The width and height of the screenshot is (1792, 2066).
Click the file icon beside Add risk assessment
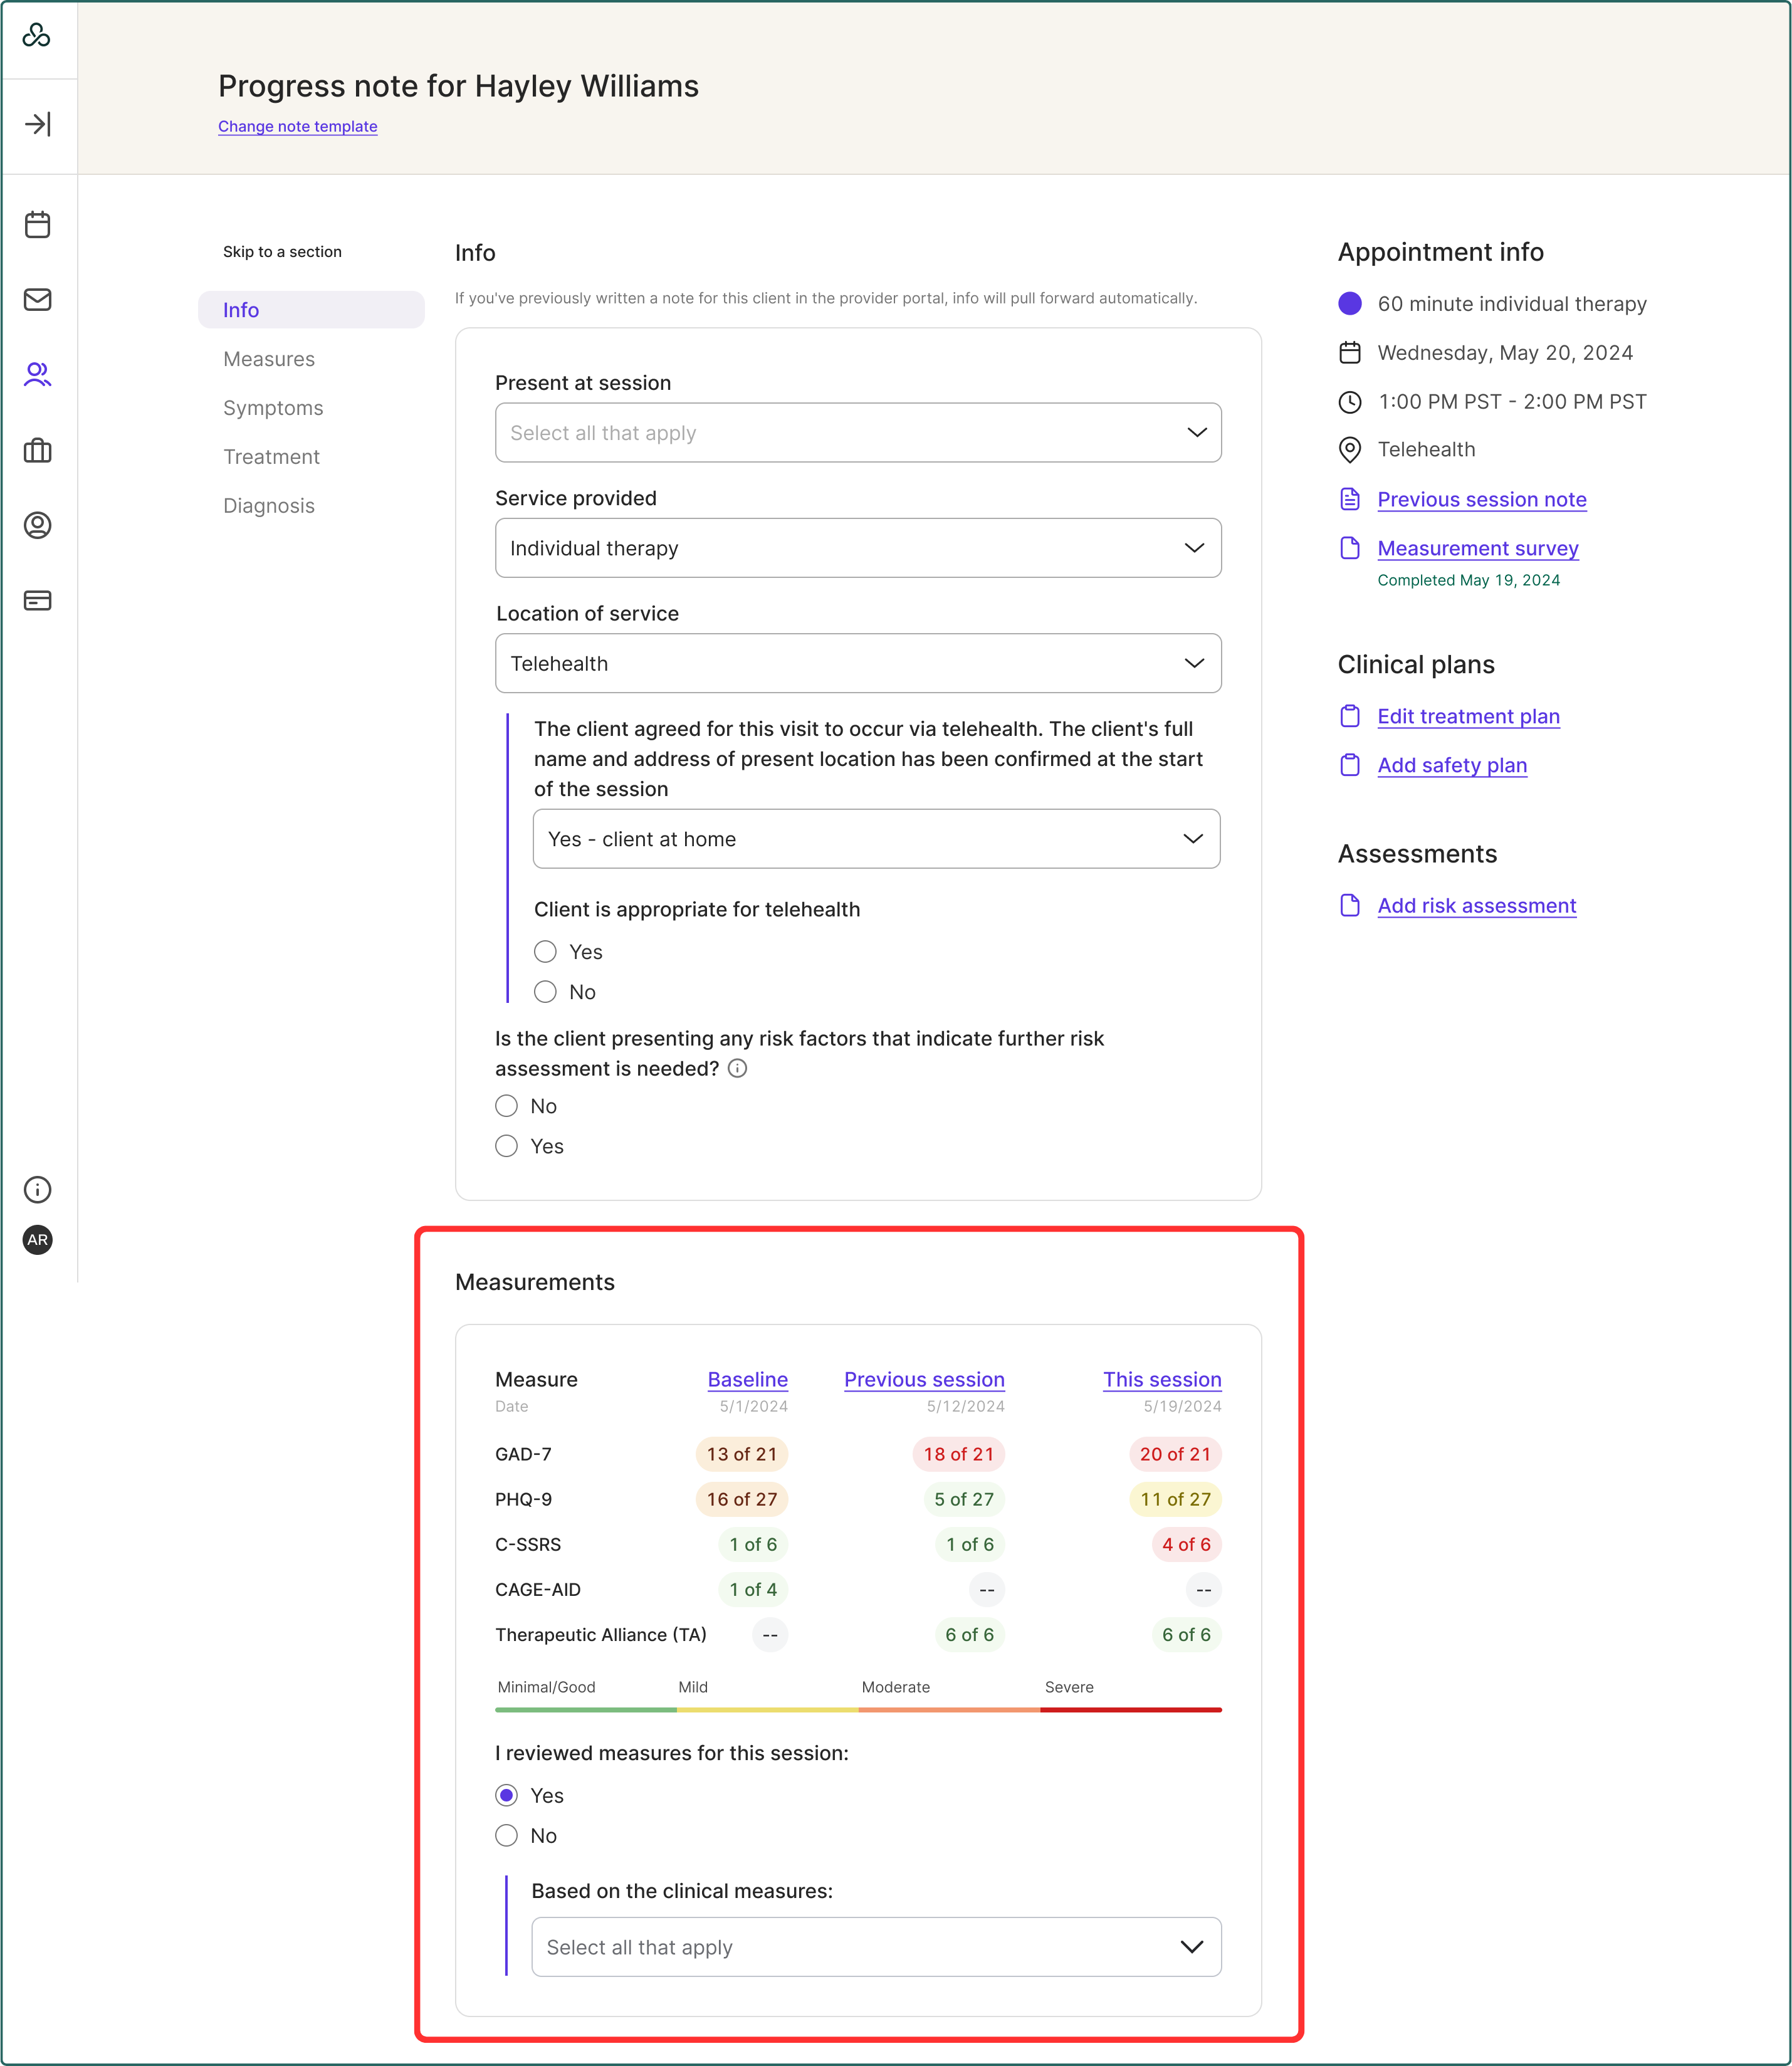click(x=1350, y=905)
